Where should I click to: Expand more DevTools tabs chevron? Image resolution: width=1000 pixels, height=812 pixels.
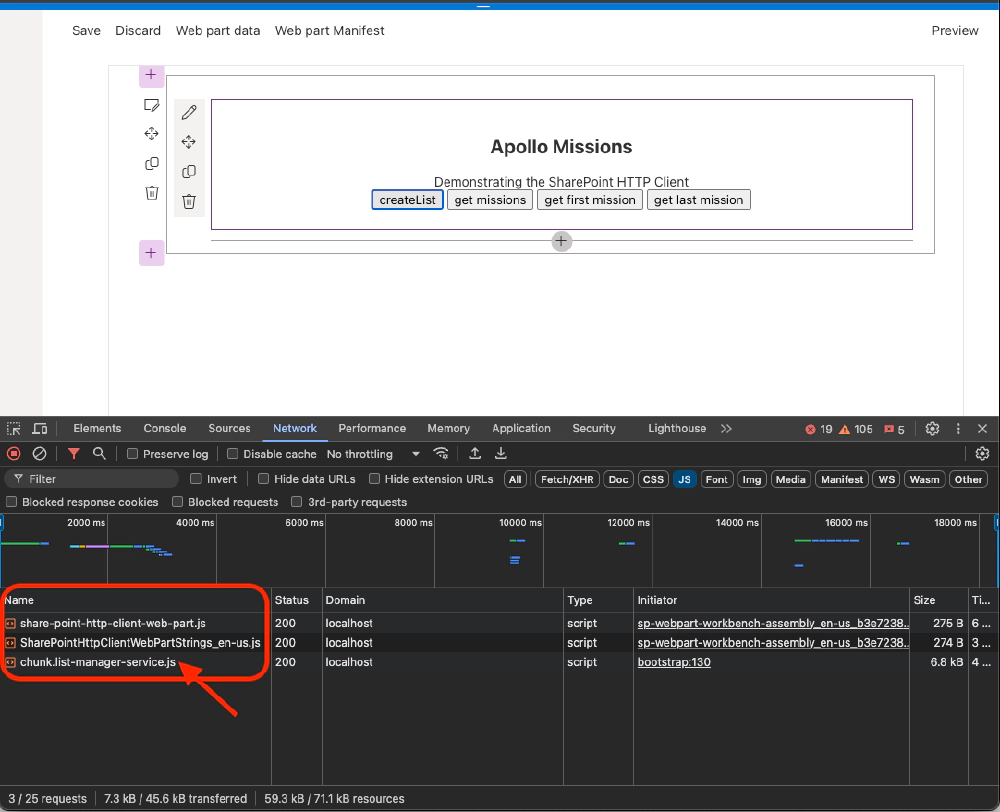726,429
